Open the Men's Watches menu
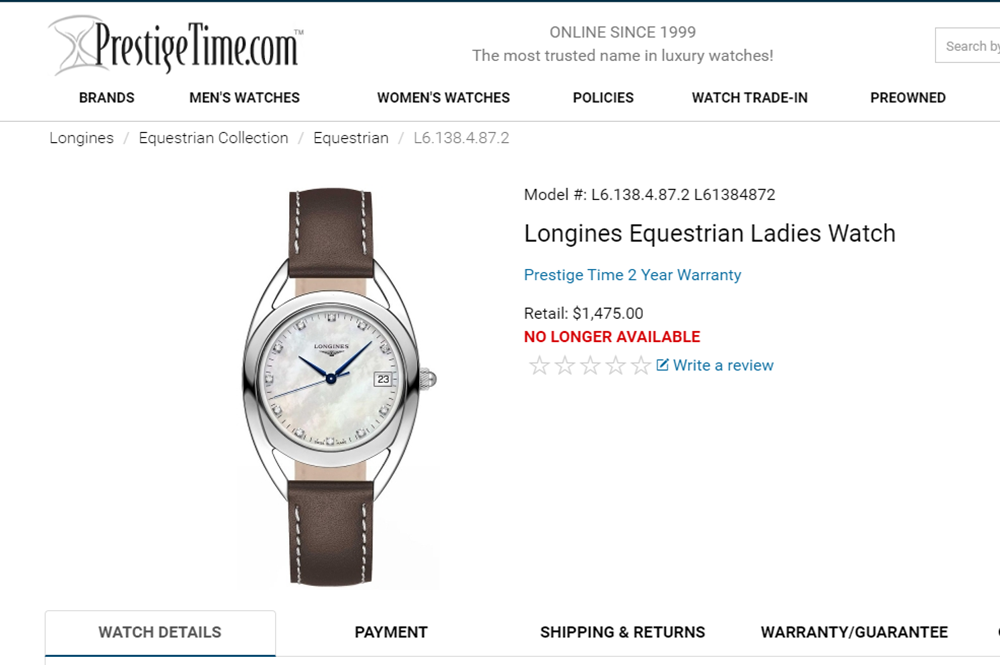The height and width of the screenshot is (665, 1000). pyautogui.click(x=244, y=98)
